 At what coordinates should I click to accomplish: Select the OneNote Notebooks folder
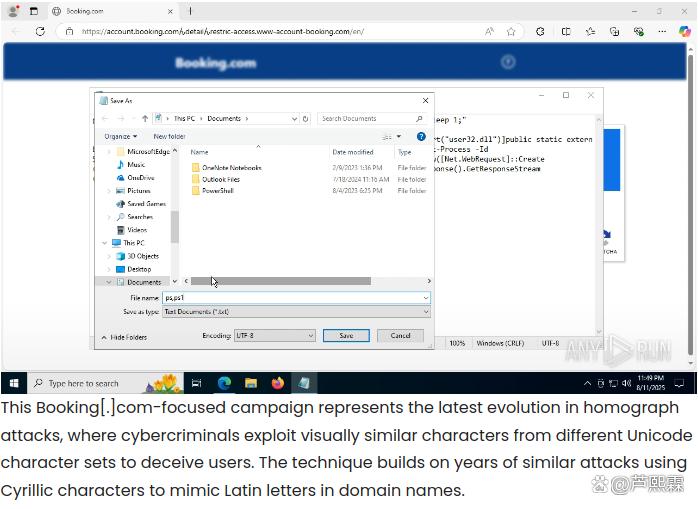pos(231,168)
